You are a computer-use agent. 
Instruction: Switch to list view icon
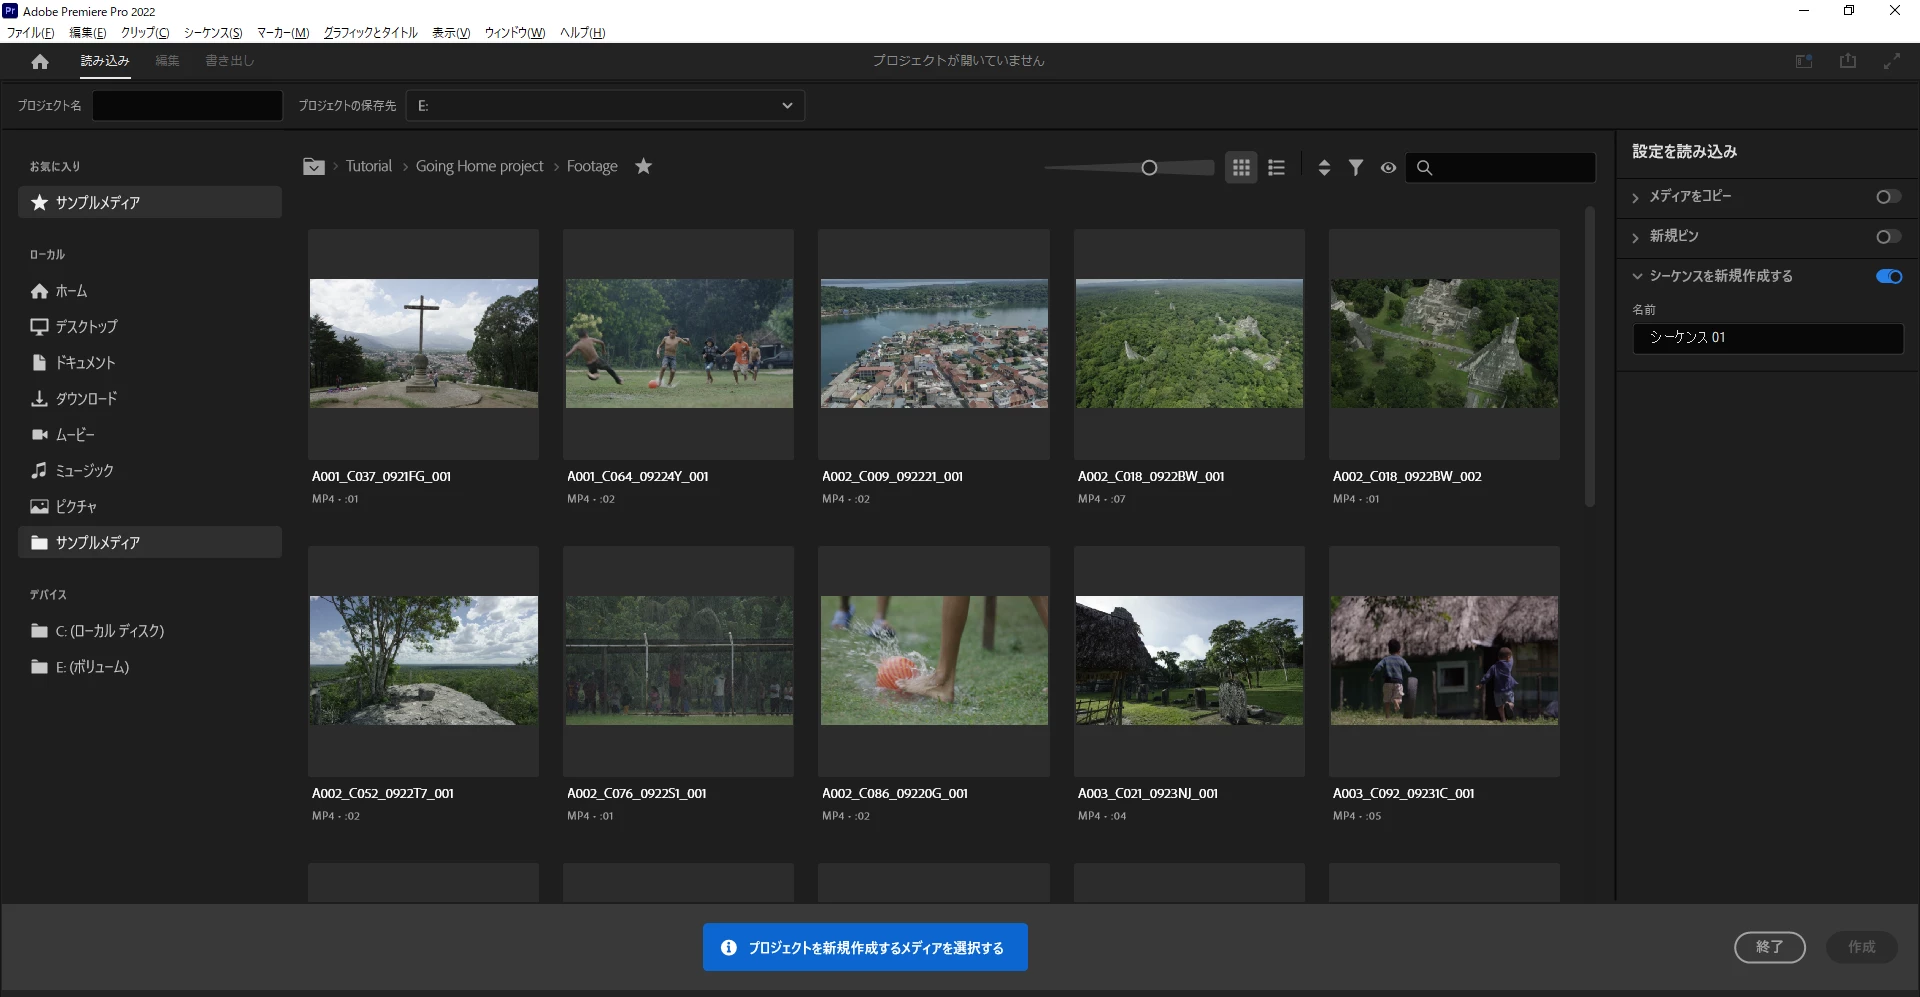(1276, 168)
